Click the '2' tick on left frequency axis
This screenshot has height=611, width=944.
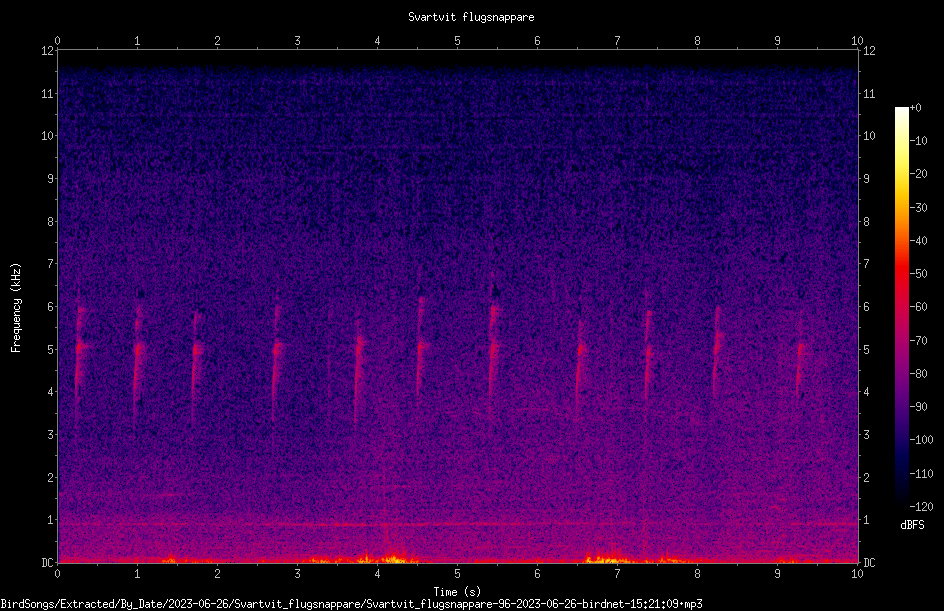[x=51, y=477]
